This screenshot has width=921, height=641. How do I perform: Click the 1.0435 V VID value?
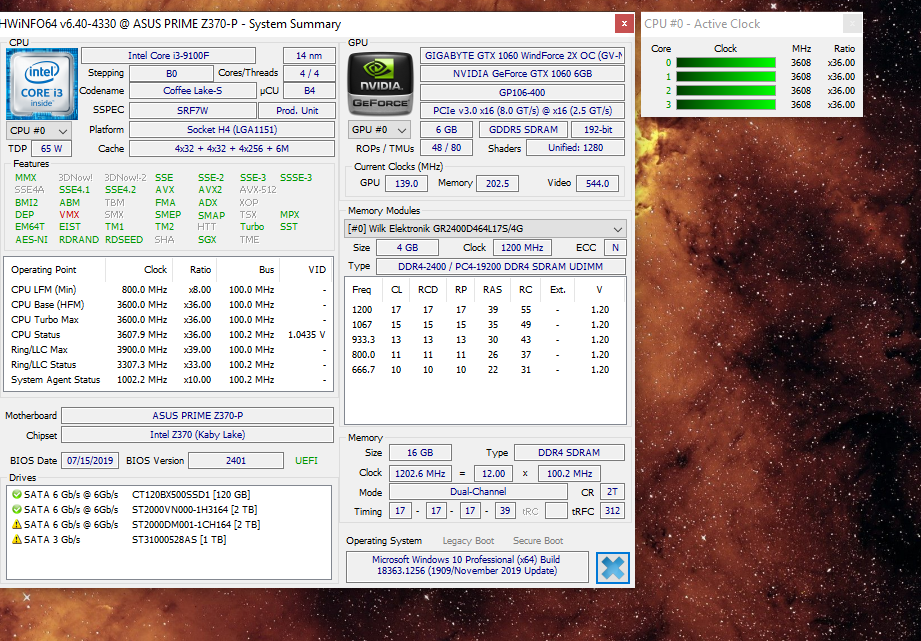pos(306,335)
